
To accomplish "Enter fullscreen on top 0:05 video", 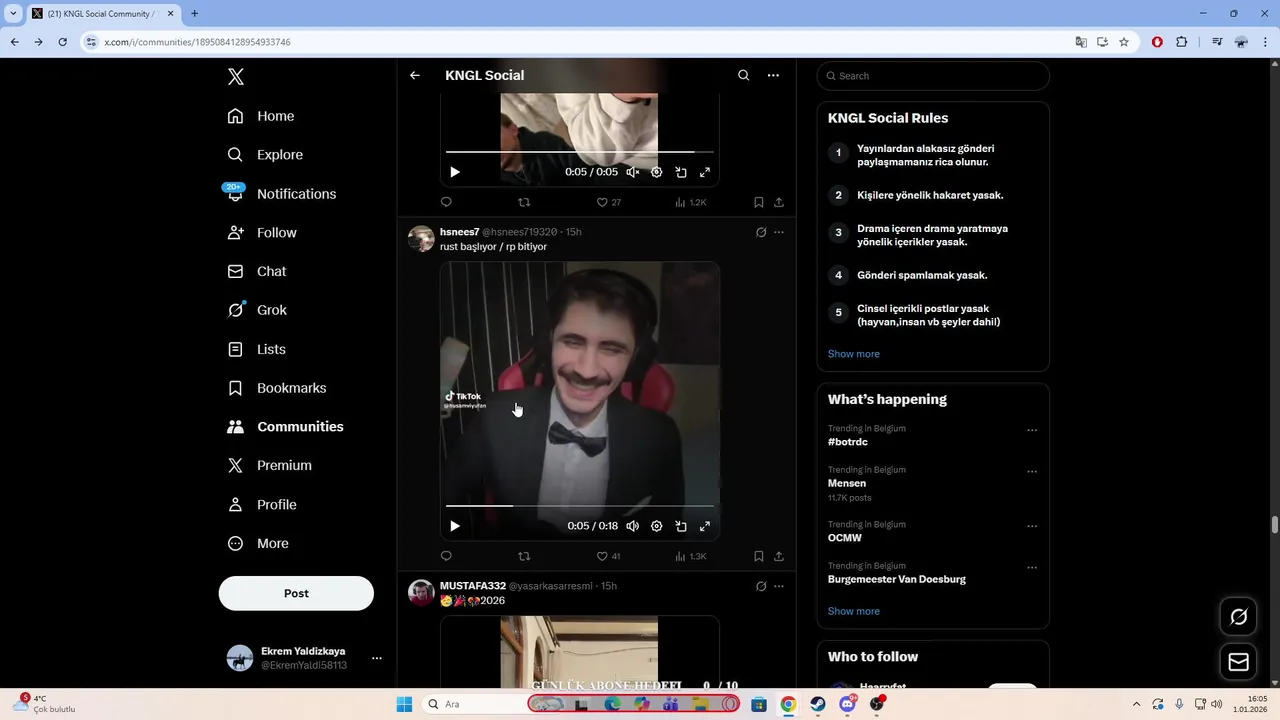I will tap(705, 172).
